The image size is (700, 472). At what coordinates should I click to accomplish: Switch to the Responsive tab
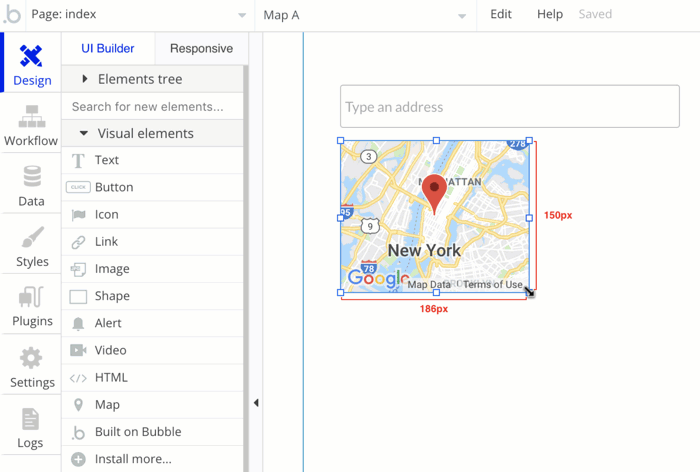click(x=201, y=48)
